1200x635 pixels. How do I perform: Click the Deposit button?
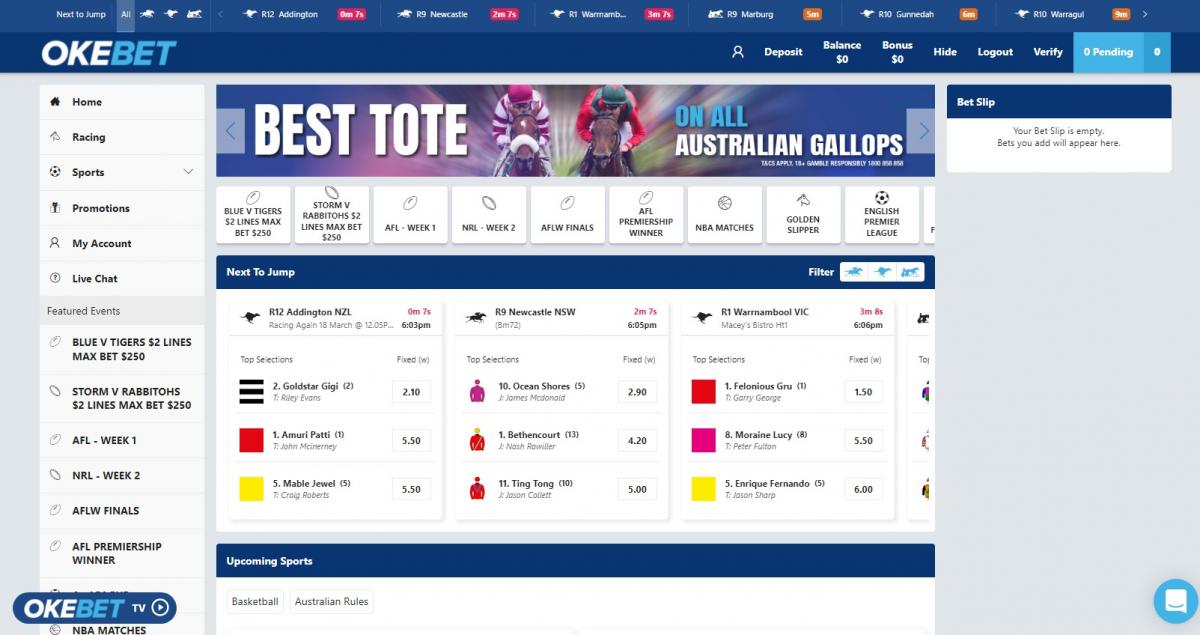click(x=783, y=52)
